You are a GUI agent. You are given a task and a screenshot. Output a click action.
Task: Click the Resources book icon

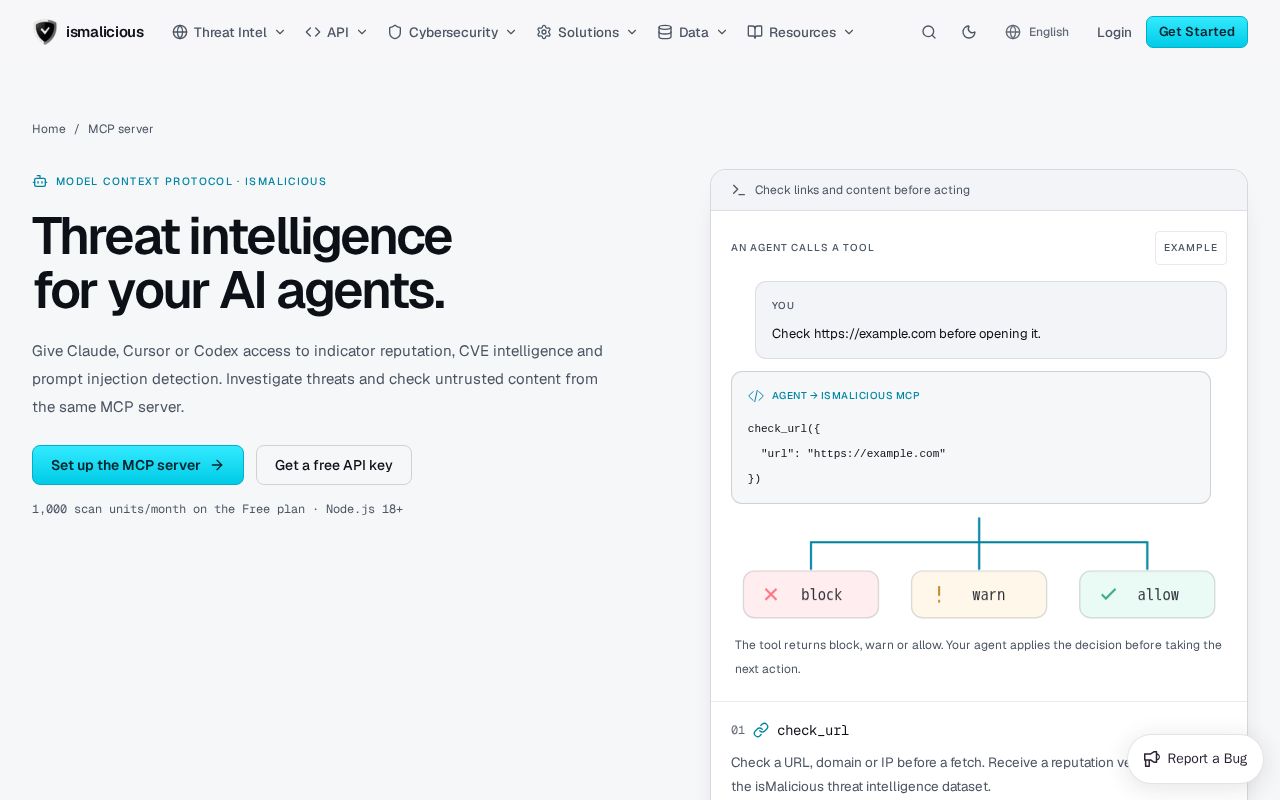[x=755, y=32]
